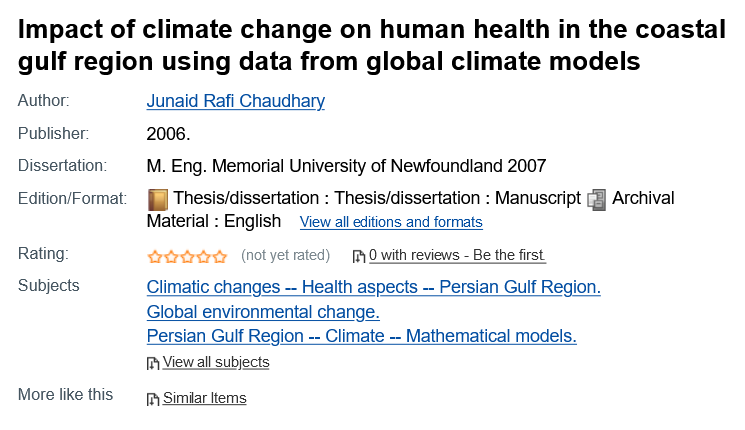Click the jump icon beside reviews link
Viewport: 745px width, 430px height.
tap(359, 257)
